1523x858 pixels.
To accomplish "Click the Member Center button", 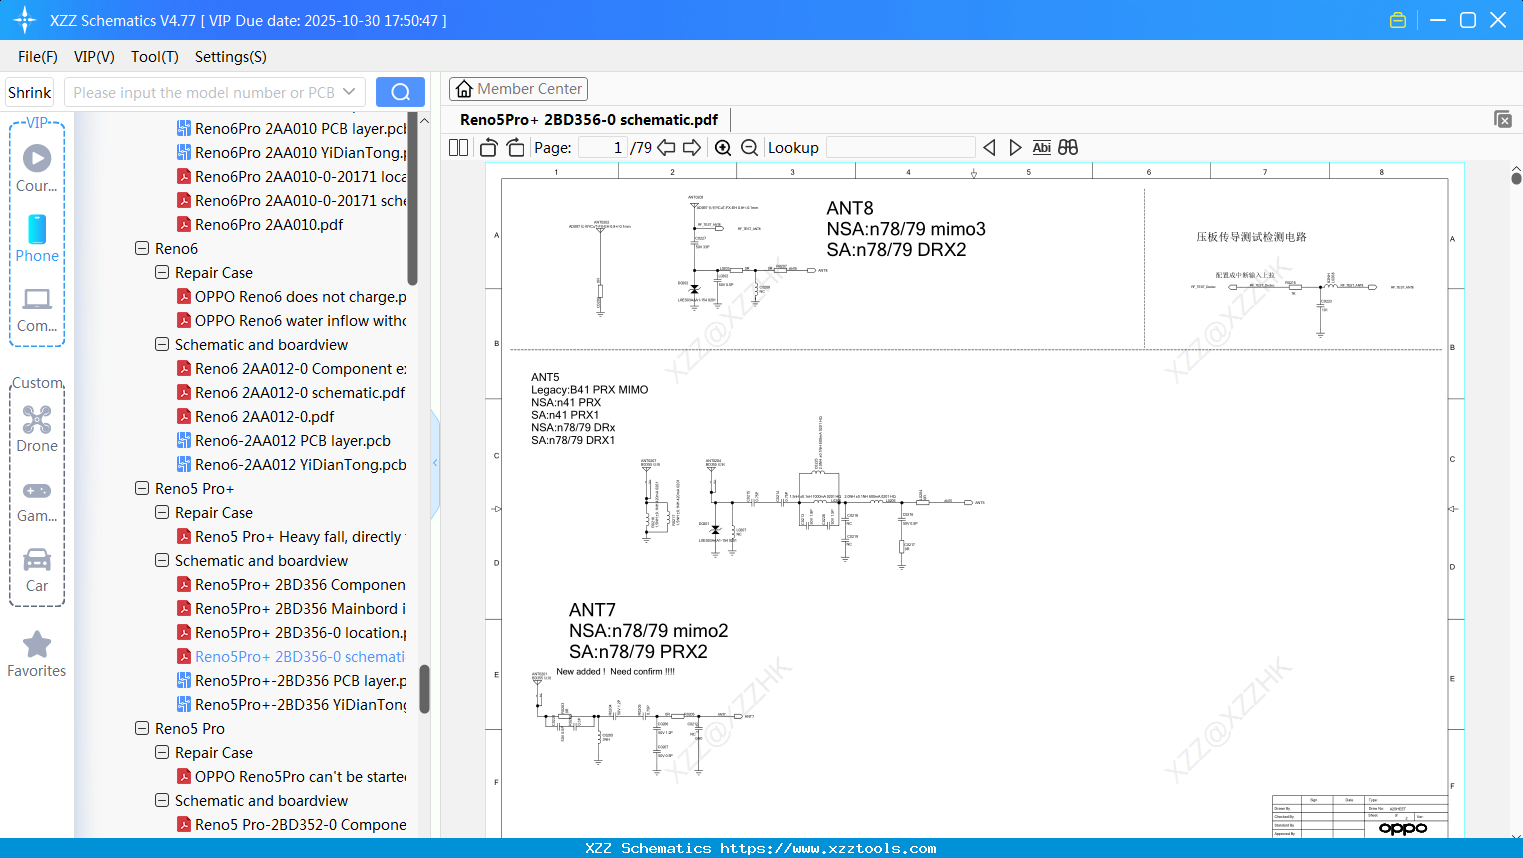I will tap(518, 89).
